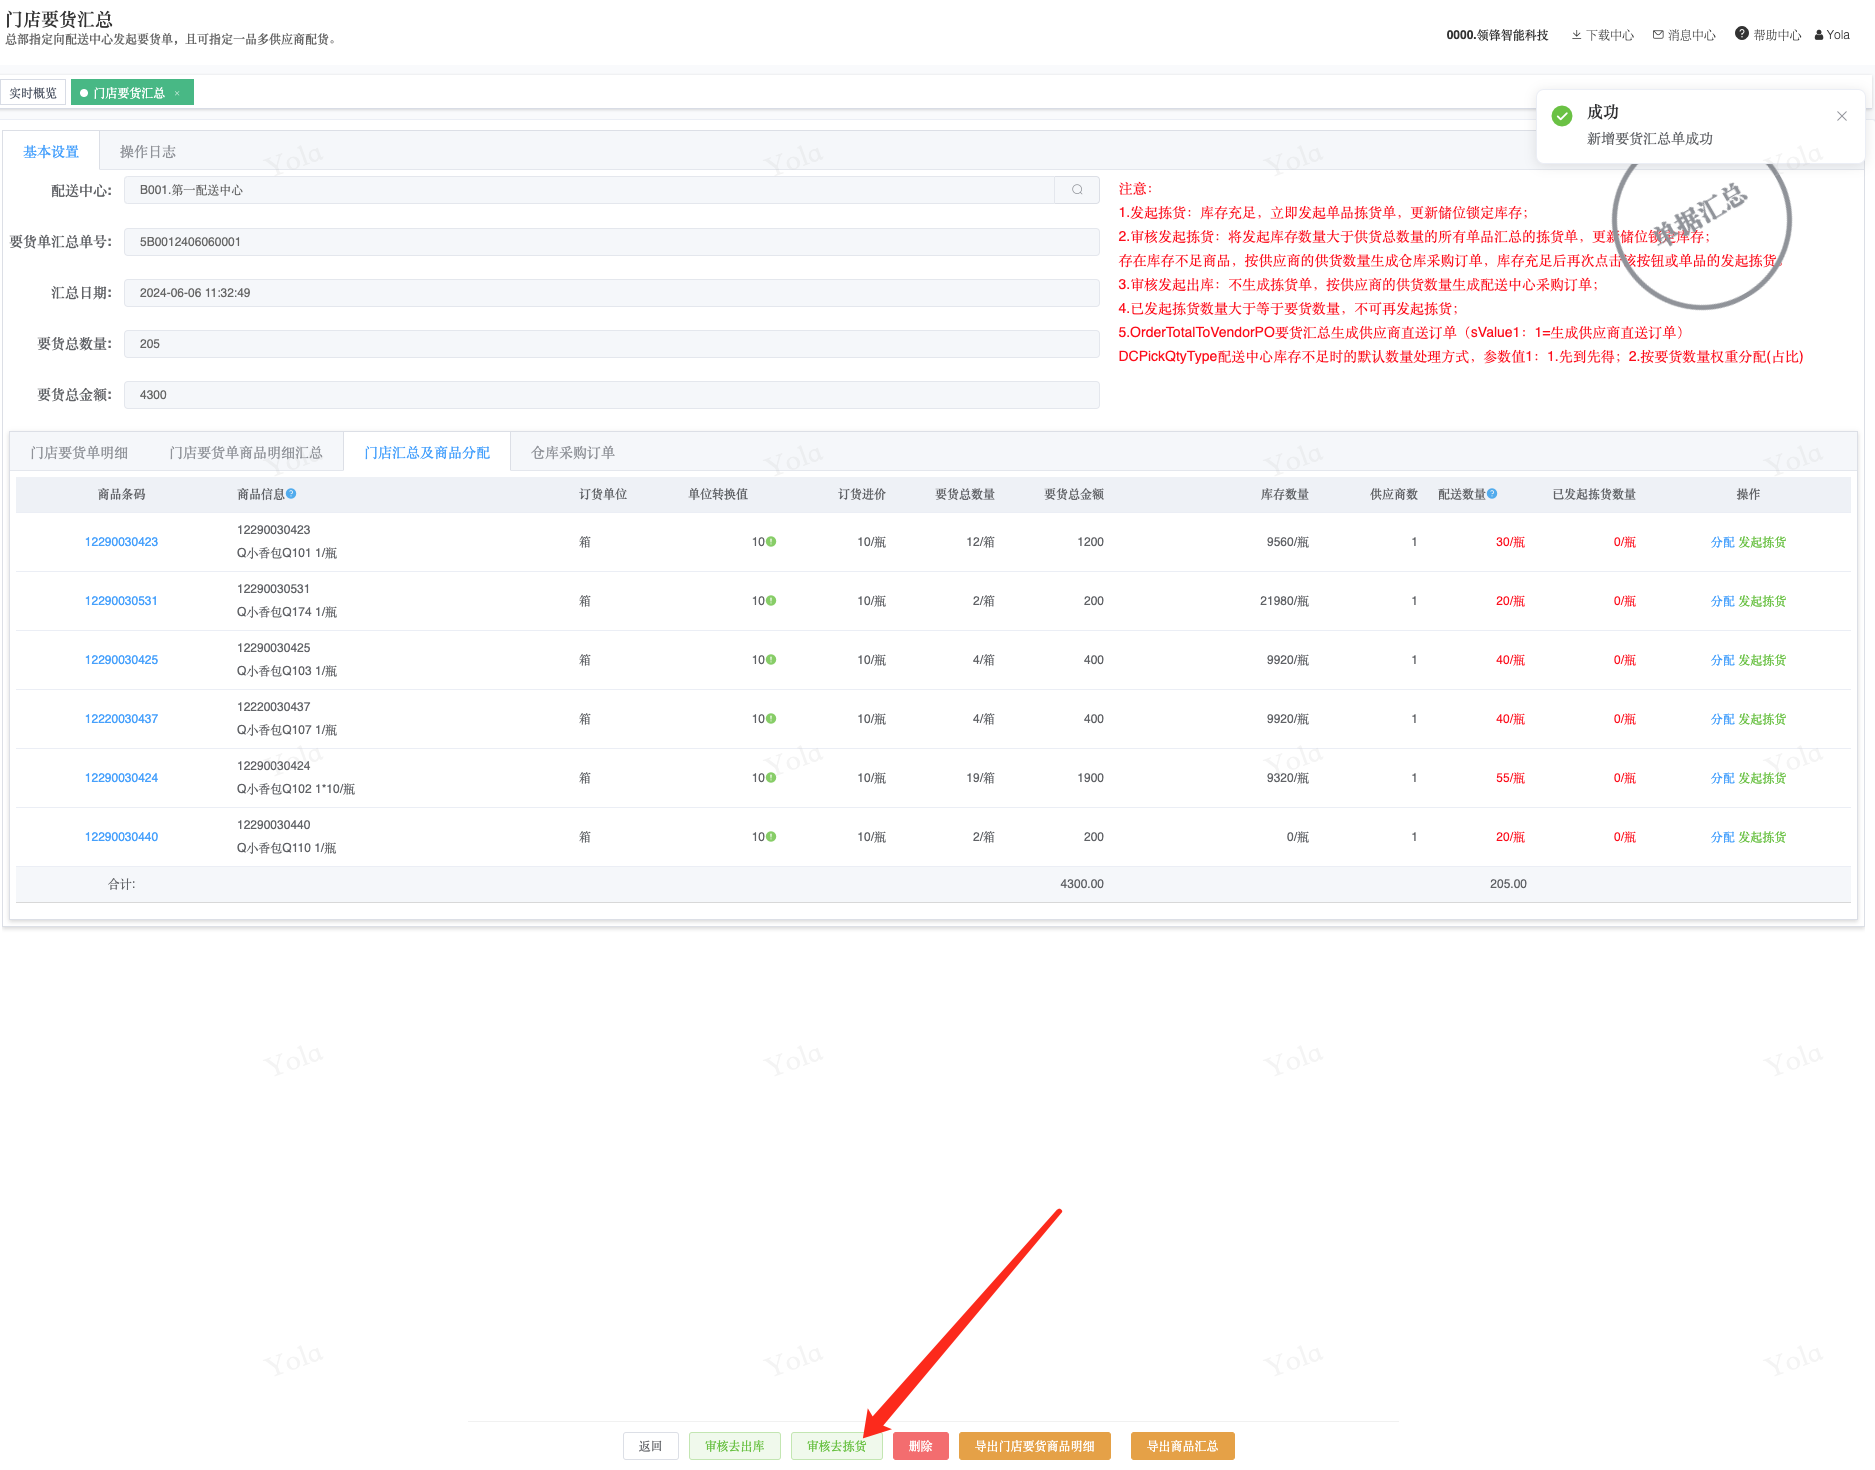1875x1470 pixels.
Task: Switch to the 操作日志 tab
Action: (147, 152)
